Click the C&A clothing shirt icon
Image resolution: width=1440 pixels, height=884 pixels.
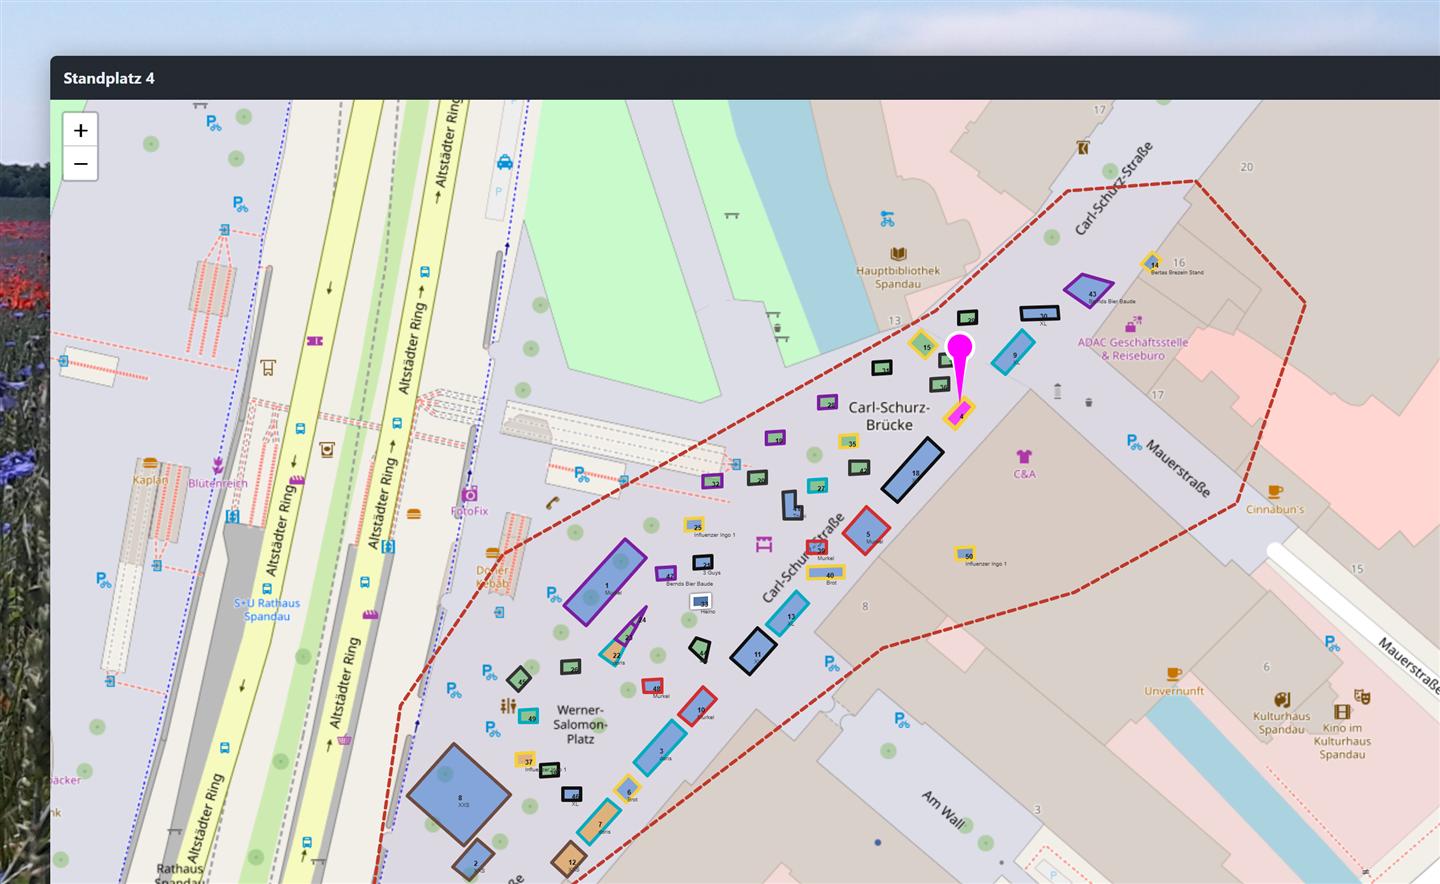1024,457
